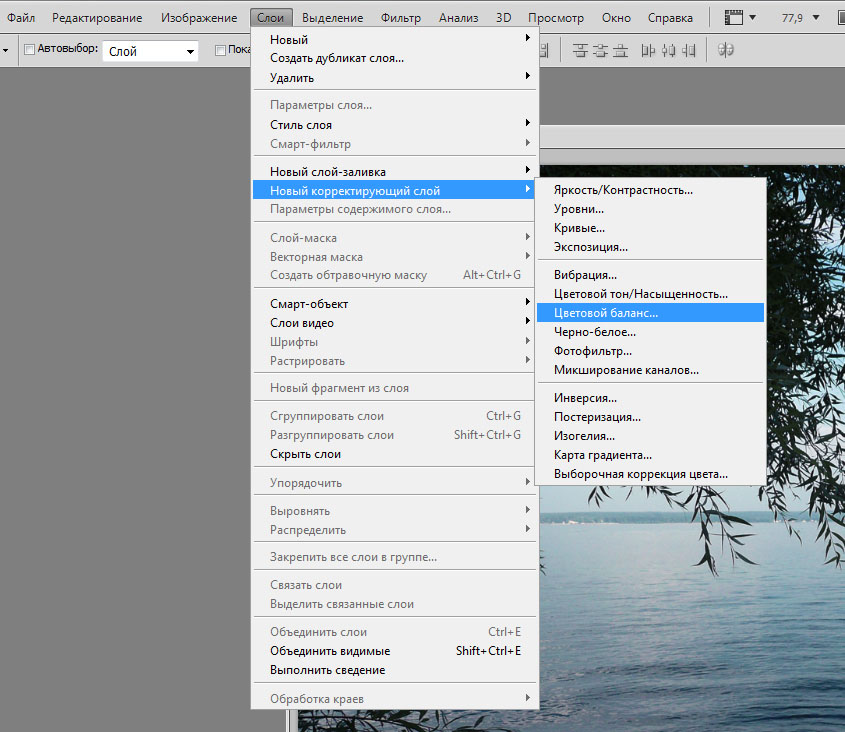This screenshot has width=845, height=732.
Task: Click the Auto-Align Layers icon
Action: (725, 50)
